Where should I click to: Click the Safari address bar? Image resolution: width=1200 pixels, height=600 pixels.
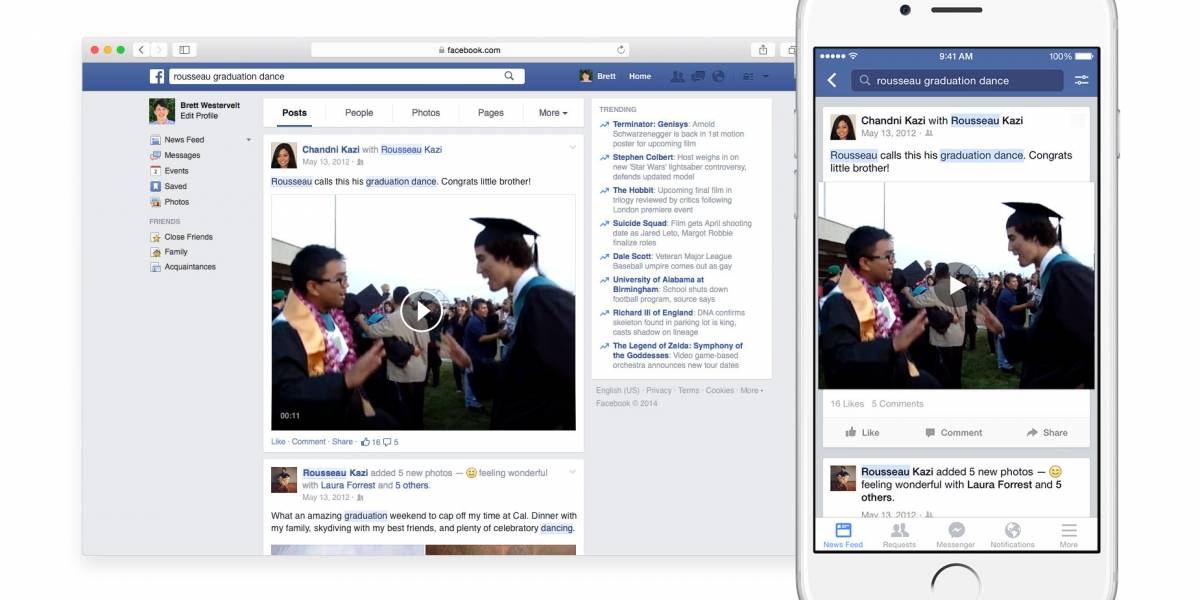tap(469, 50)
